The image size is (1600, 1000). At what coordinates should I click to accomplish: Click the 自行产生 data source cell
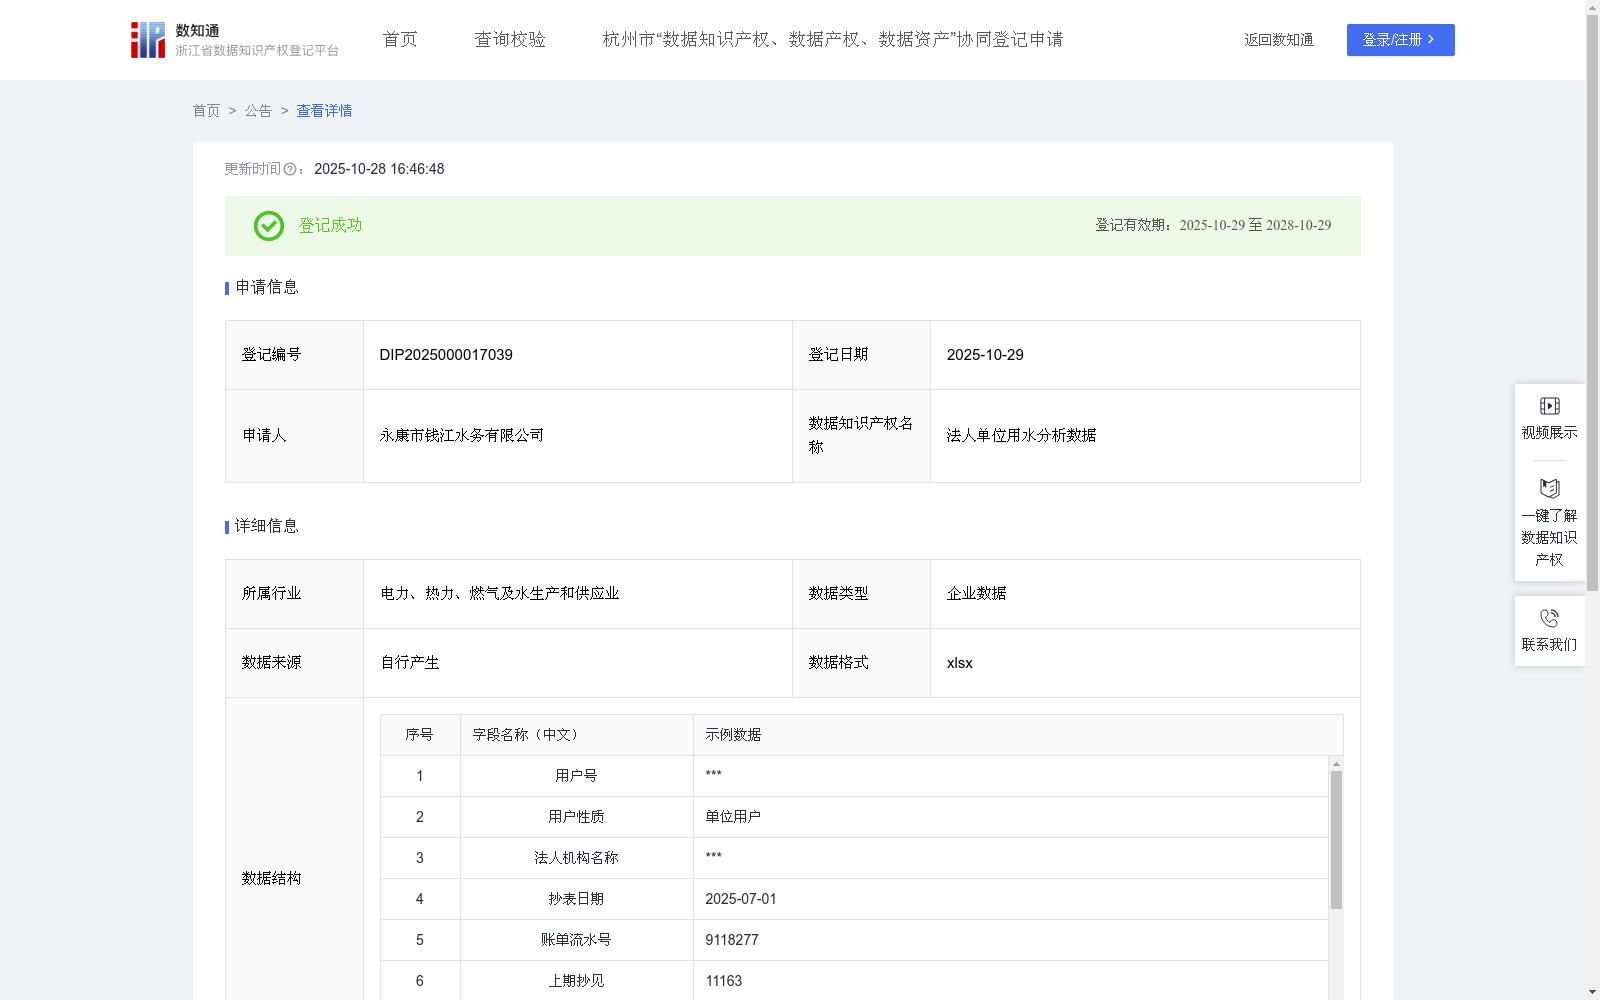pyautogui.click(x=578, y=663)
